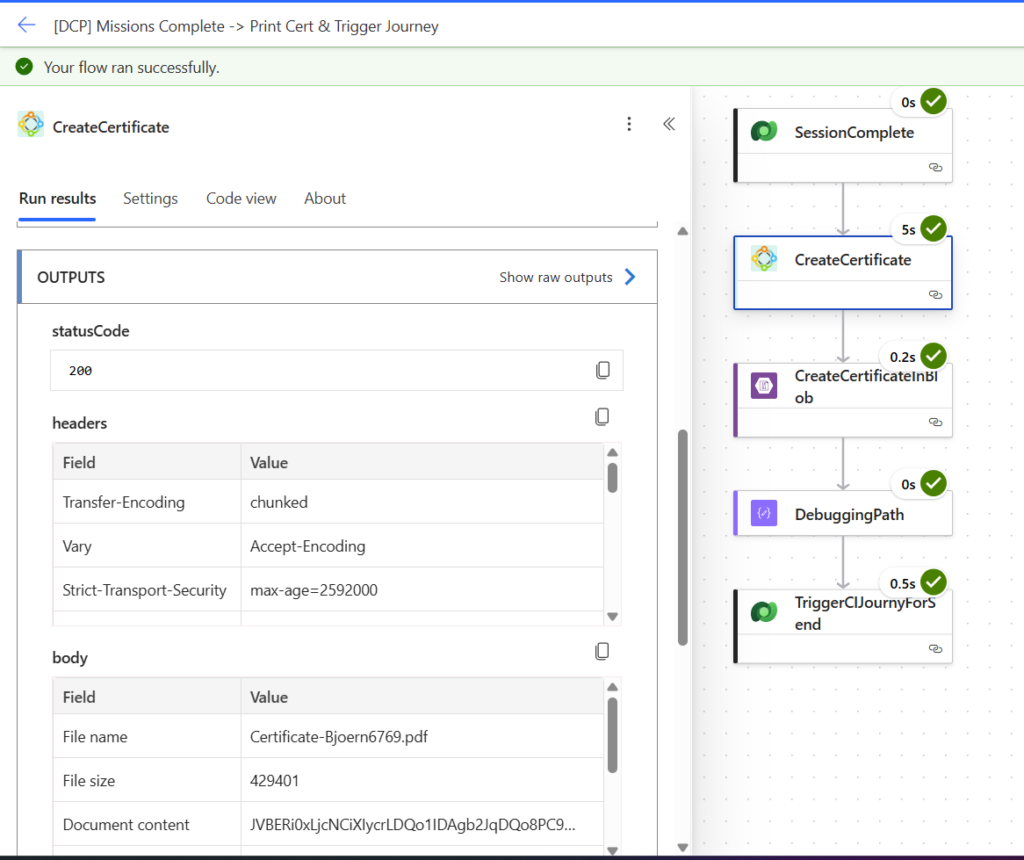Click the back arrow beside the flow title
Image resolution: width=1024 pixels, height=860 pixels.
pyautogui.click(x=27, y=26)
